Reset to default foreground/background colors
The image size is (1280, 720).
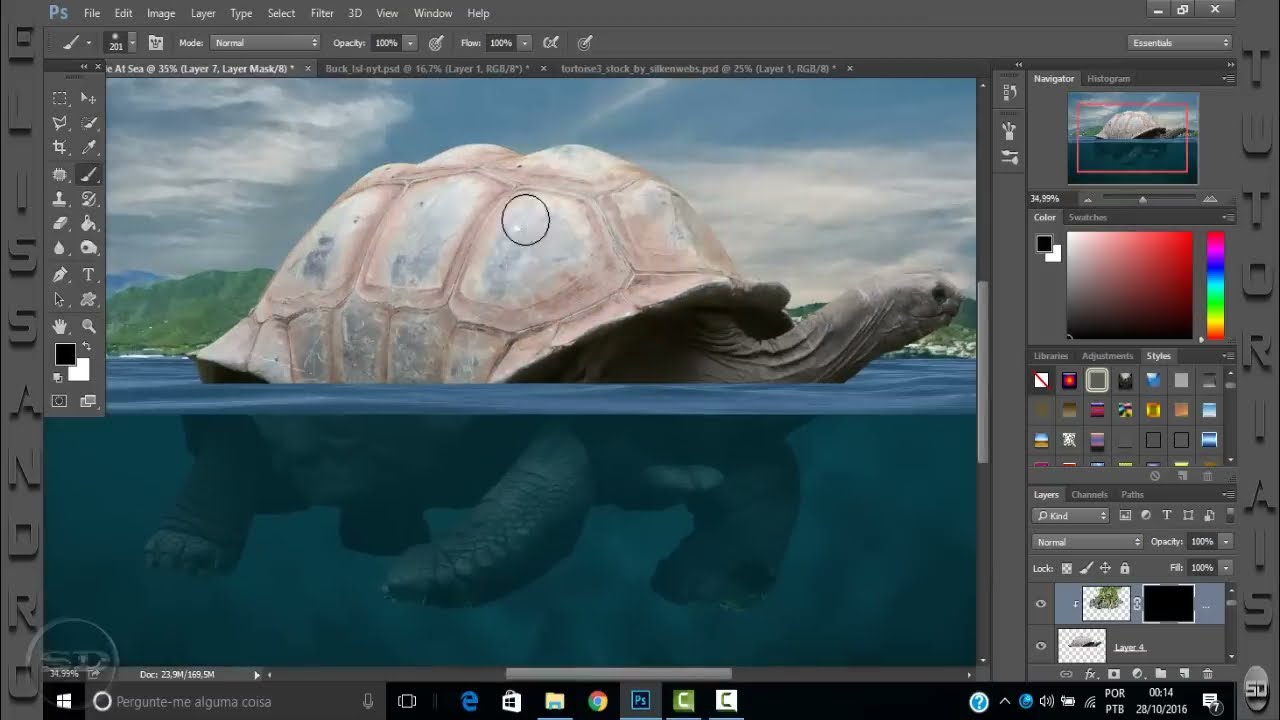click(58, 377)
